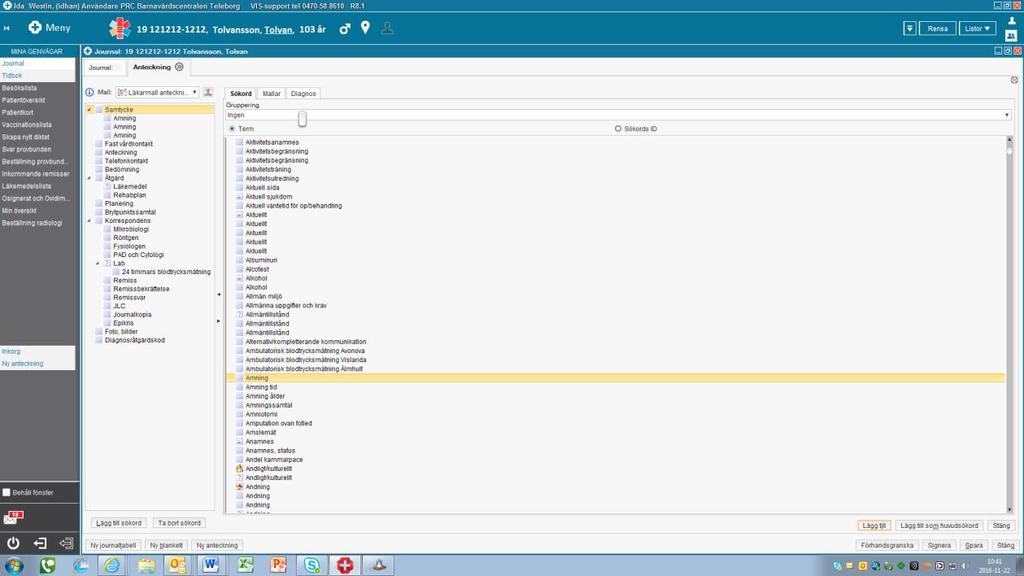Click the log out arrow icon
Image resolution: width=1024 pixels, height=576 pixels.
[x=40, y=543]
